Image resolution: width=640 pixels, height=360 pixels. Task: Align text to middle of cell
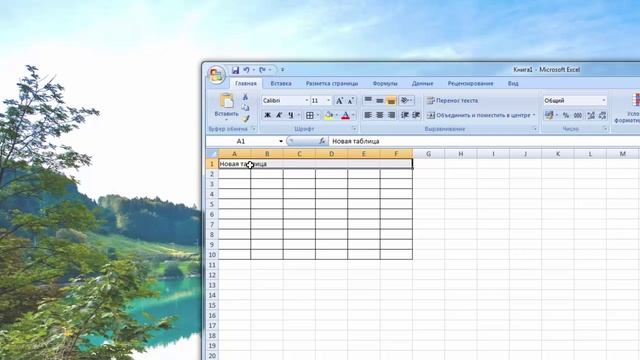click(x=380, y=100)
